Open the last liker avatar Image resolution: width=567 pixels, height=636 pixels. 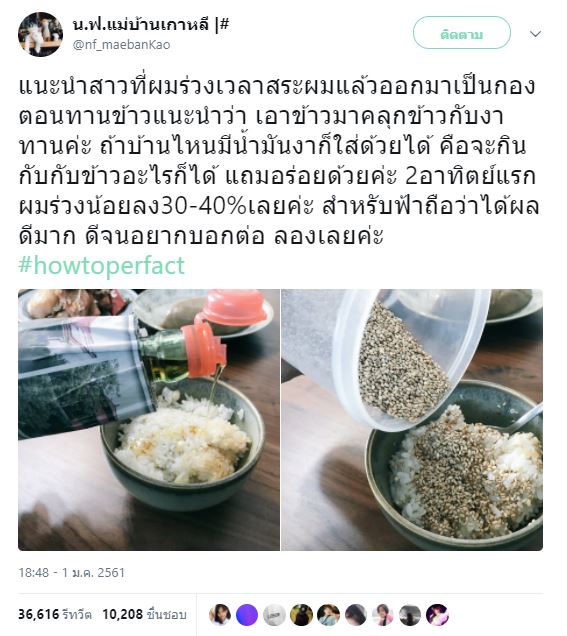pos(437,615)
